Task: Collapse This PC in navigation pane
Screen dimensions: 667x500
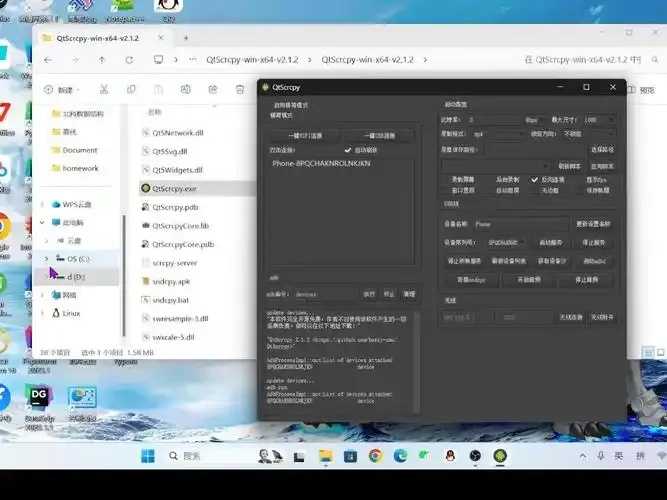Action: point(43,223)
